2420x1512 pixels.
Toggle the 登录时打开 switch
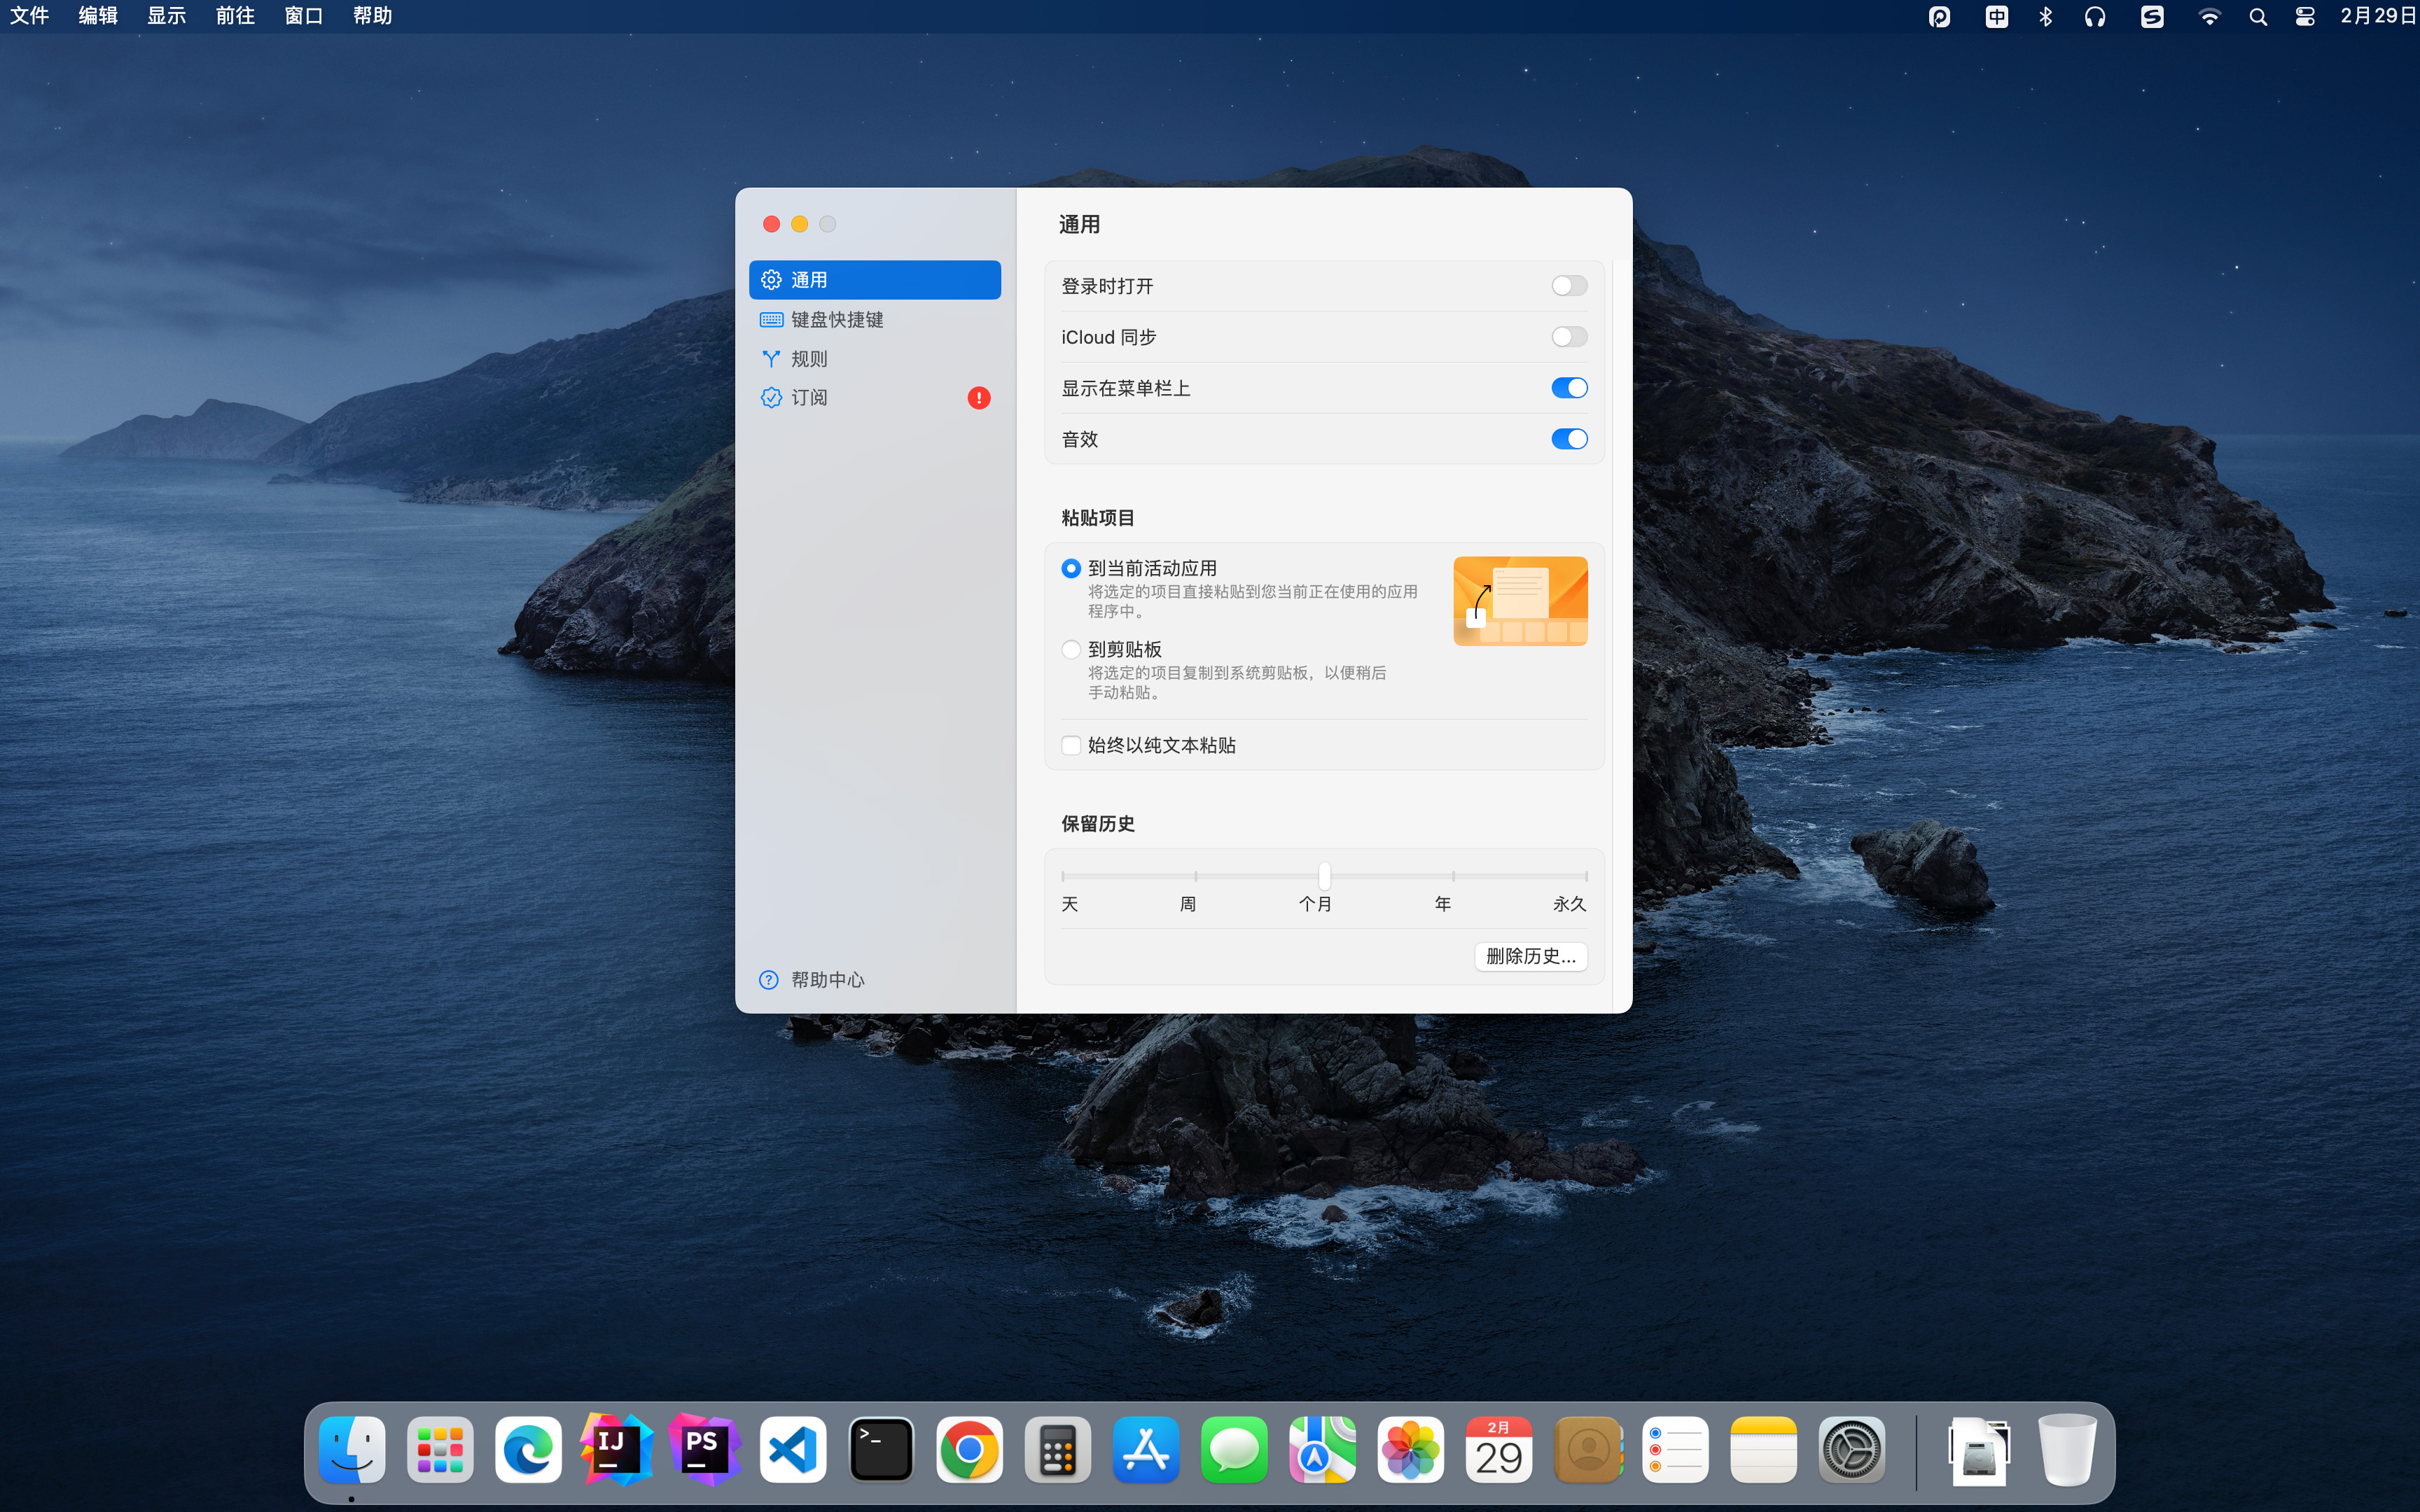[x=1569, y=286]
